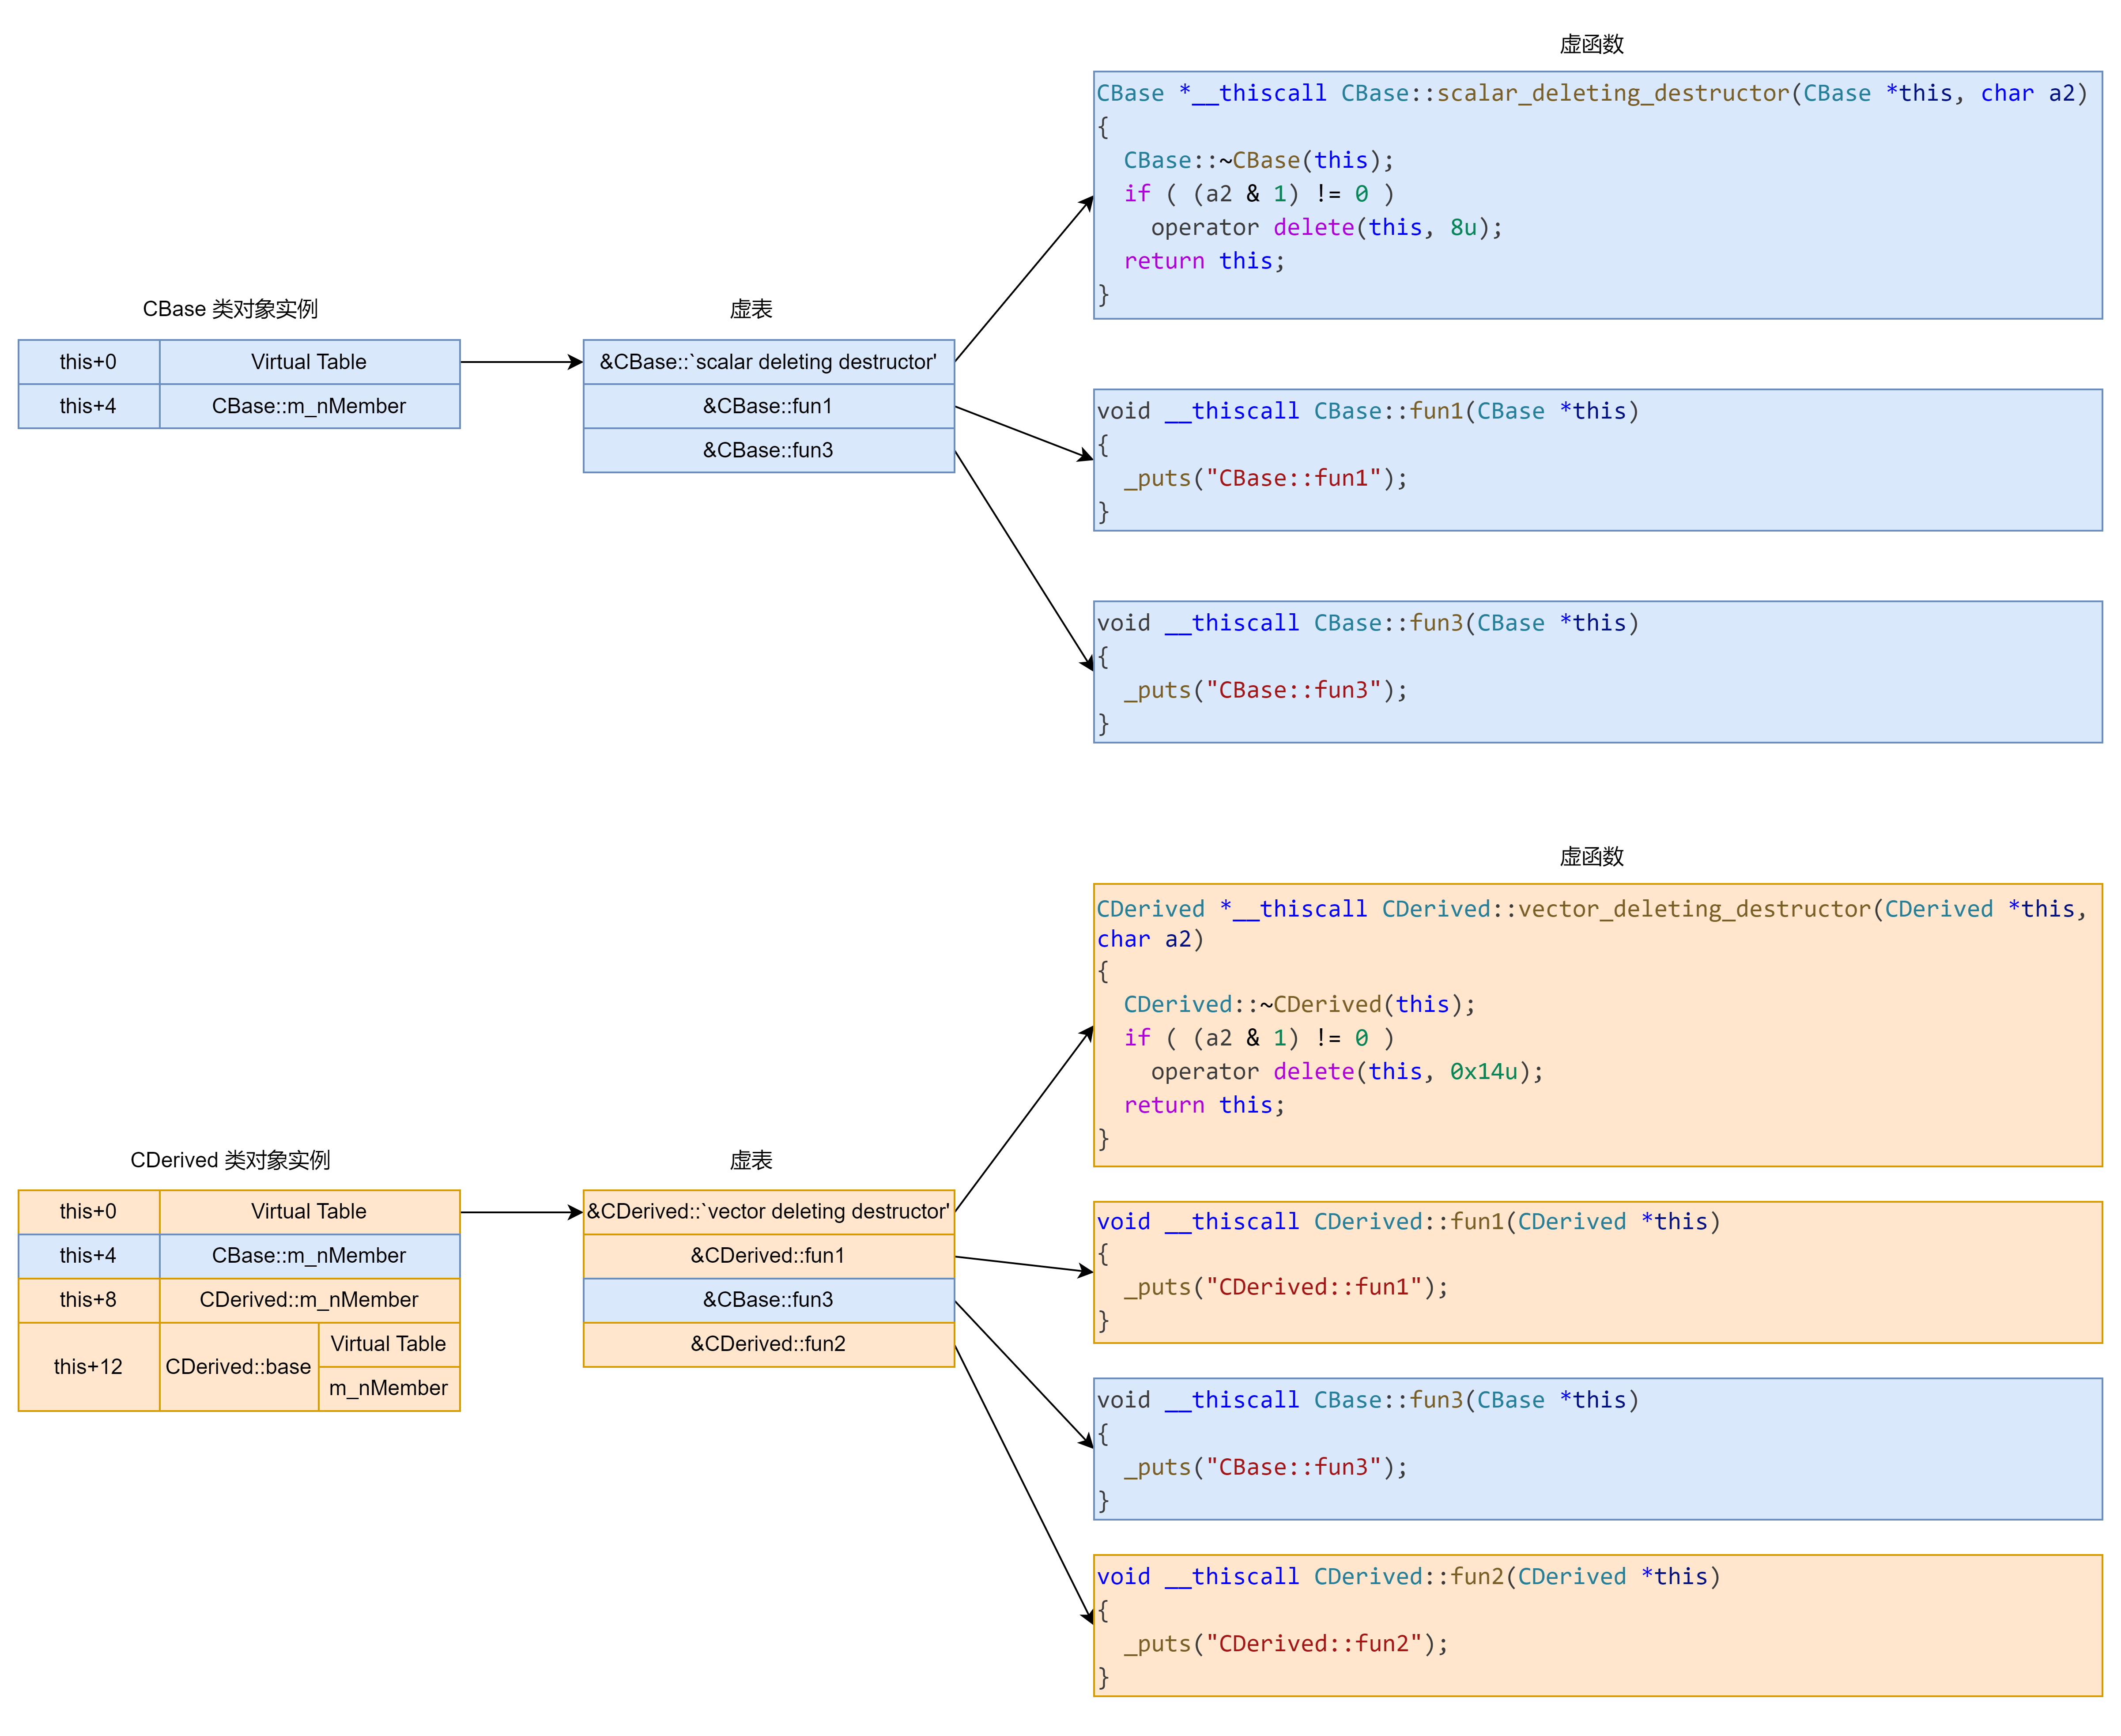Click the CBase::fun1 function code box
The image size is (2121, 1736).
click(1597, 460)
